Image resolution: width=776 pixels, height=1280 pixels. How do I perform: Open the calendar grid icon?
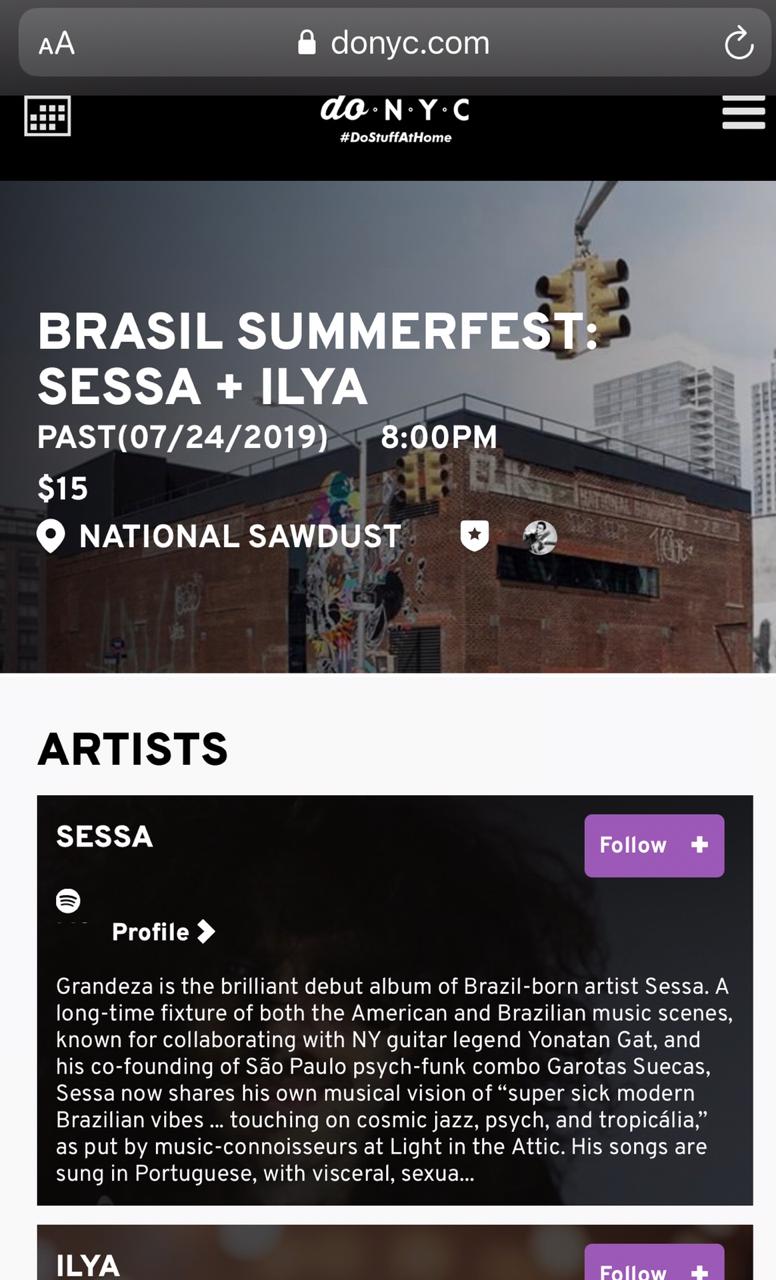[47, 116]
